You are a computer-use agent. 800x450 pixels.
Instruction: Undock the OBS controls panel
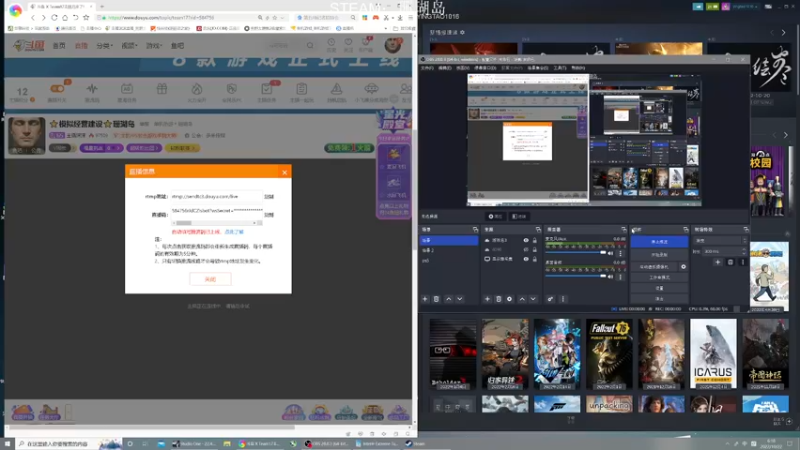[x=685, y=230]
